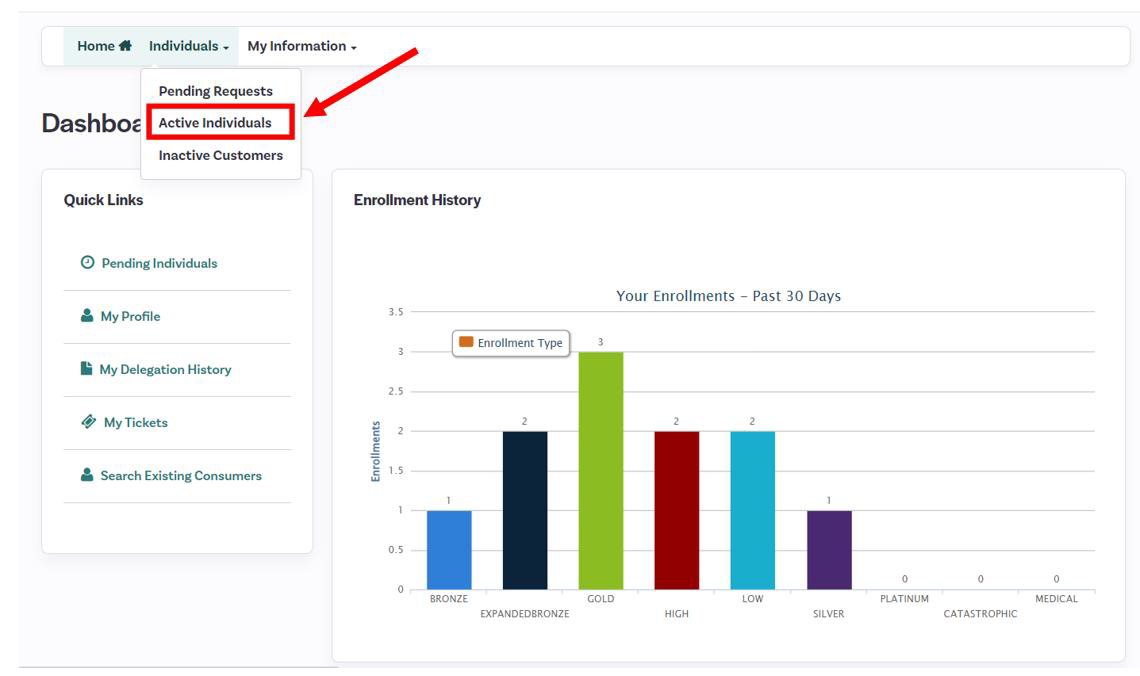This screenshot has width=1140, height=676.
Task: Click the purple SILVER enrollment bar
Action: 828,550
